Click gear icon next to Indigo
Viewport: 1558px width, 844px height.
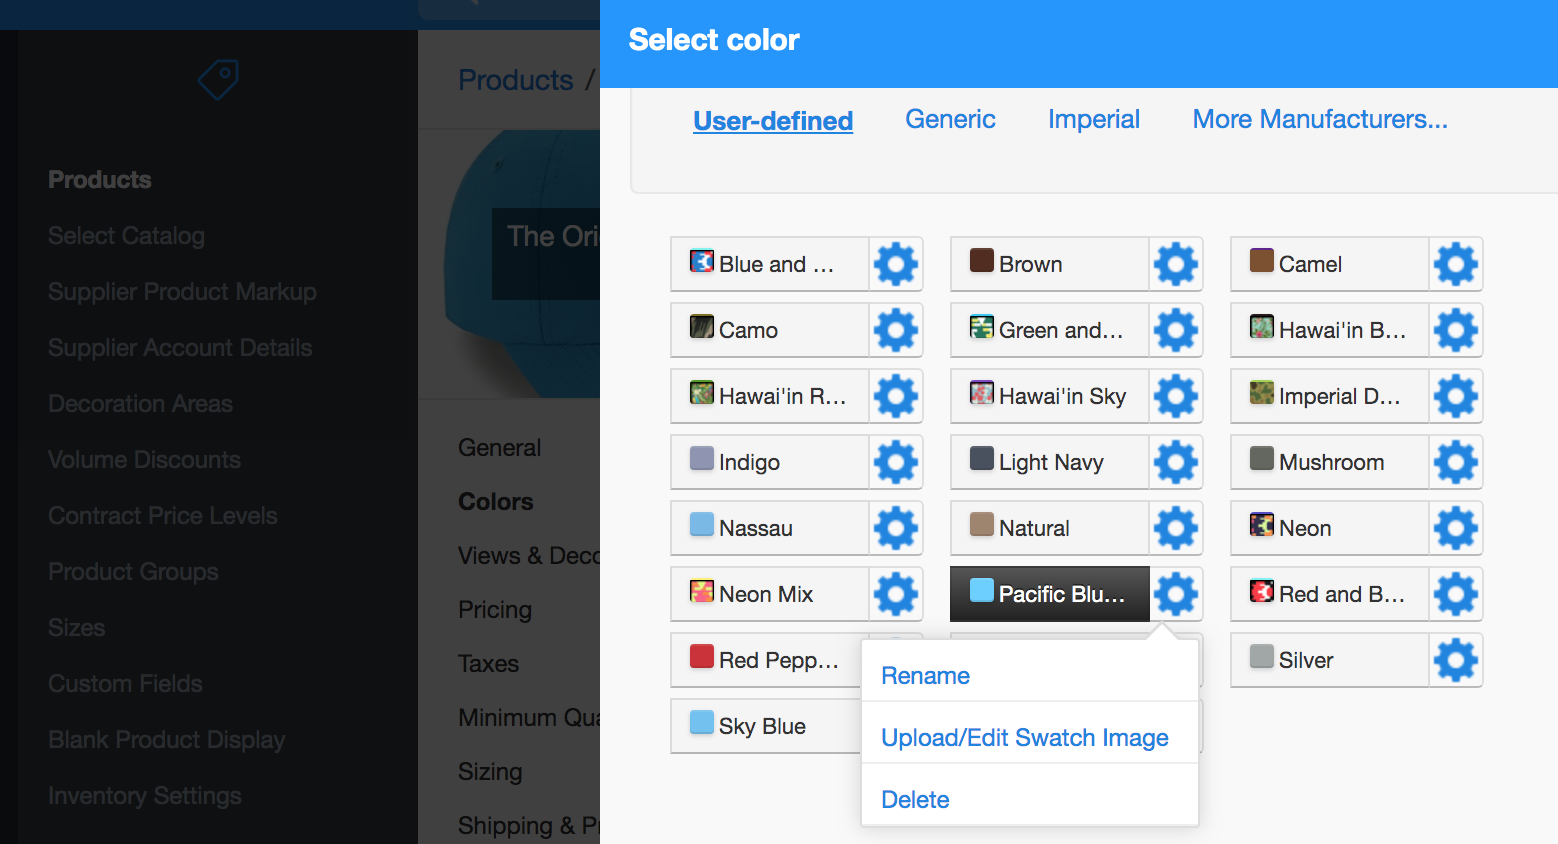click(895, 462)
